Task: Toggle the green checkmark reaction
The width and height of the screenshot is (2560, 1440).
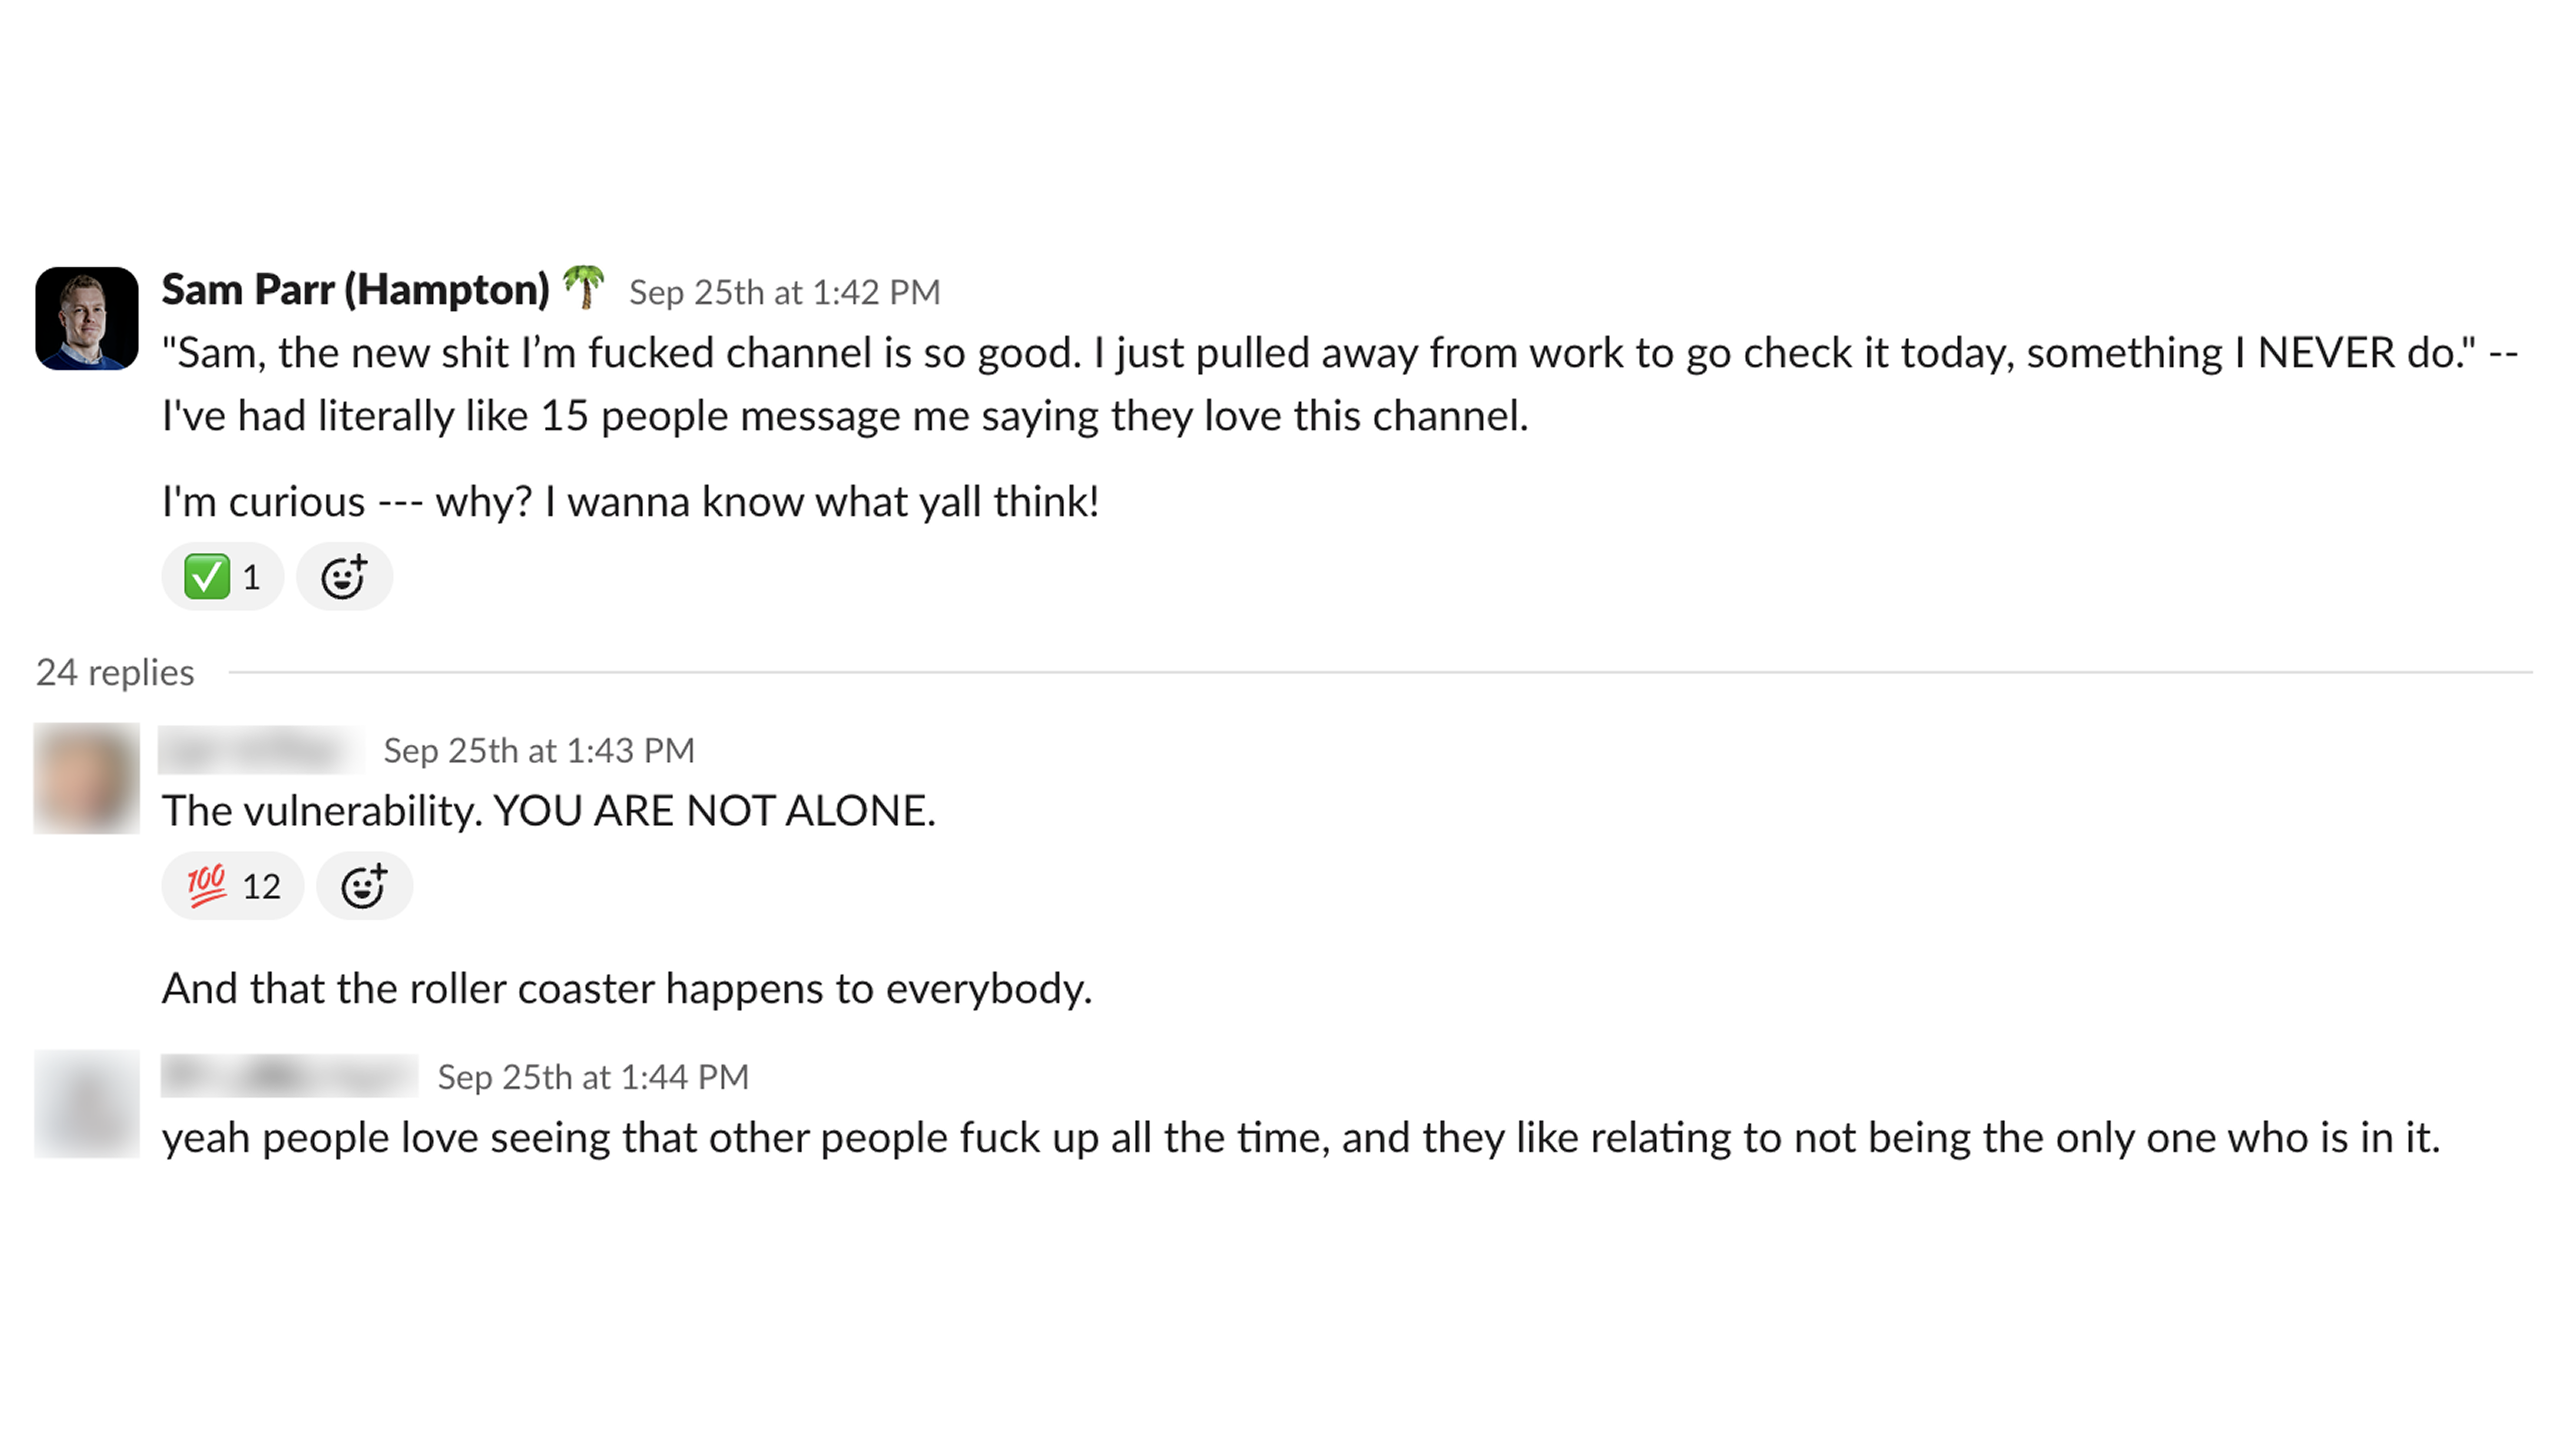Action: (222, 577)
